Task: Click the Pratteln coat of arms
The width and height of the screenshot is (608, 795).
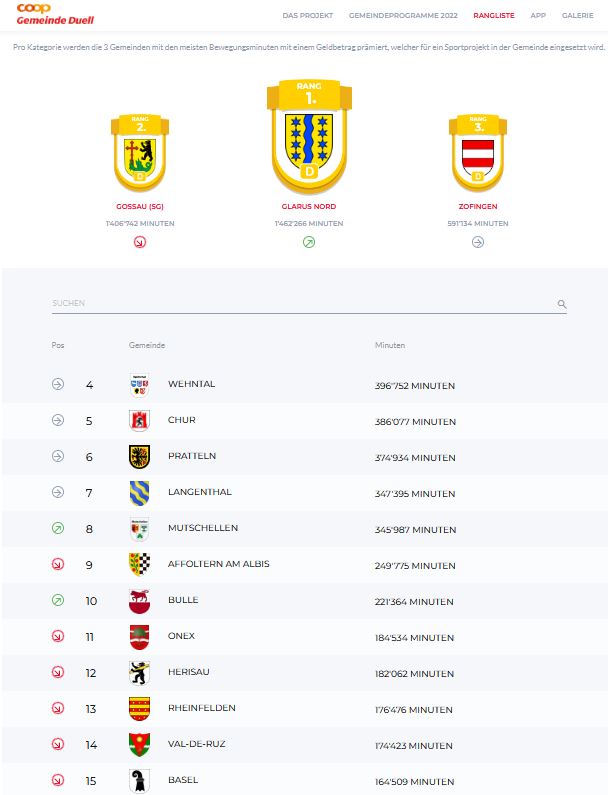Action: point(139,457)
